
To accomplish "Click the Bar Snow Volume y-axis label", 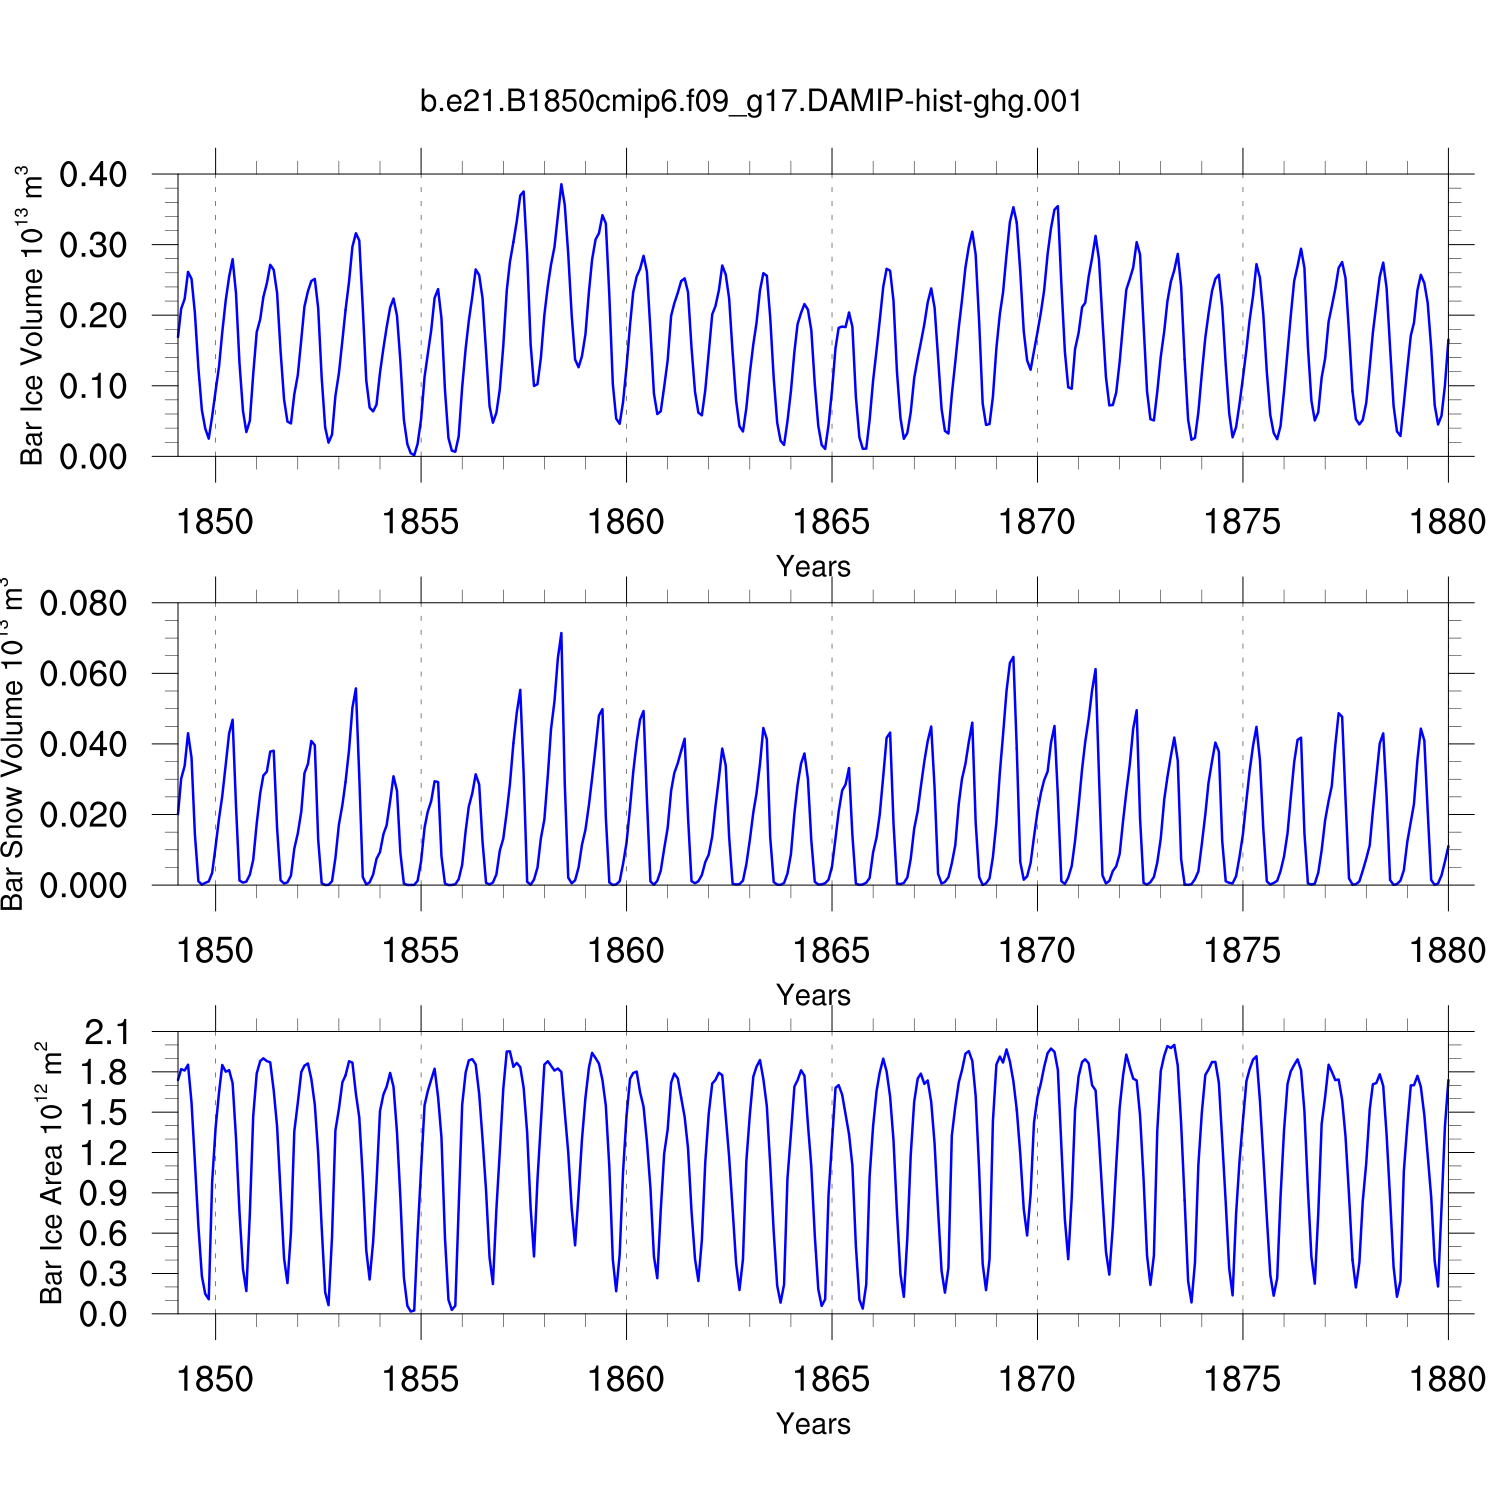I will 12,744.
